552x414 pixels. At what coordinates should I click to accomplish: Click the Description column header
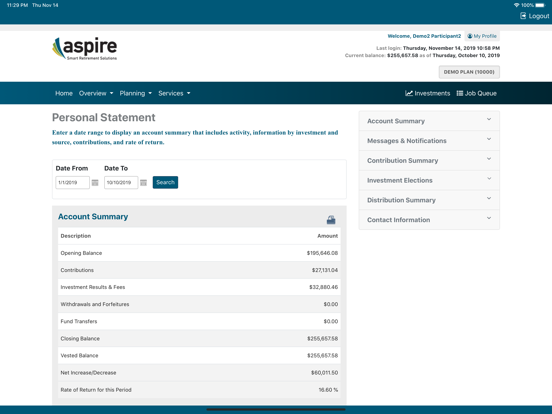76,236
